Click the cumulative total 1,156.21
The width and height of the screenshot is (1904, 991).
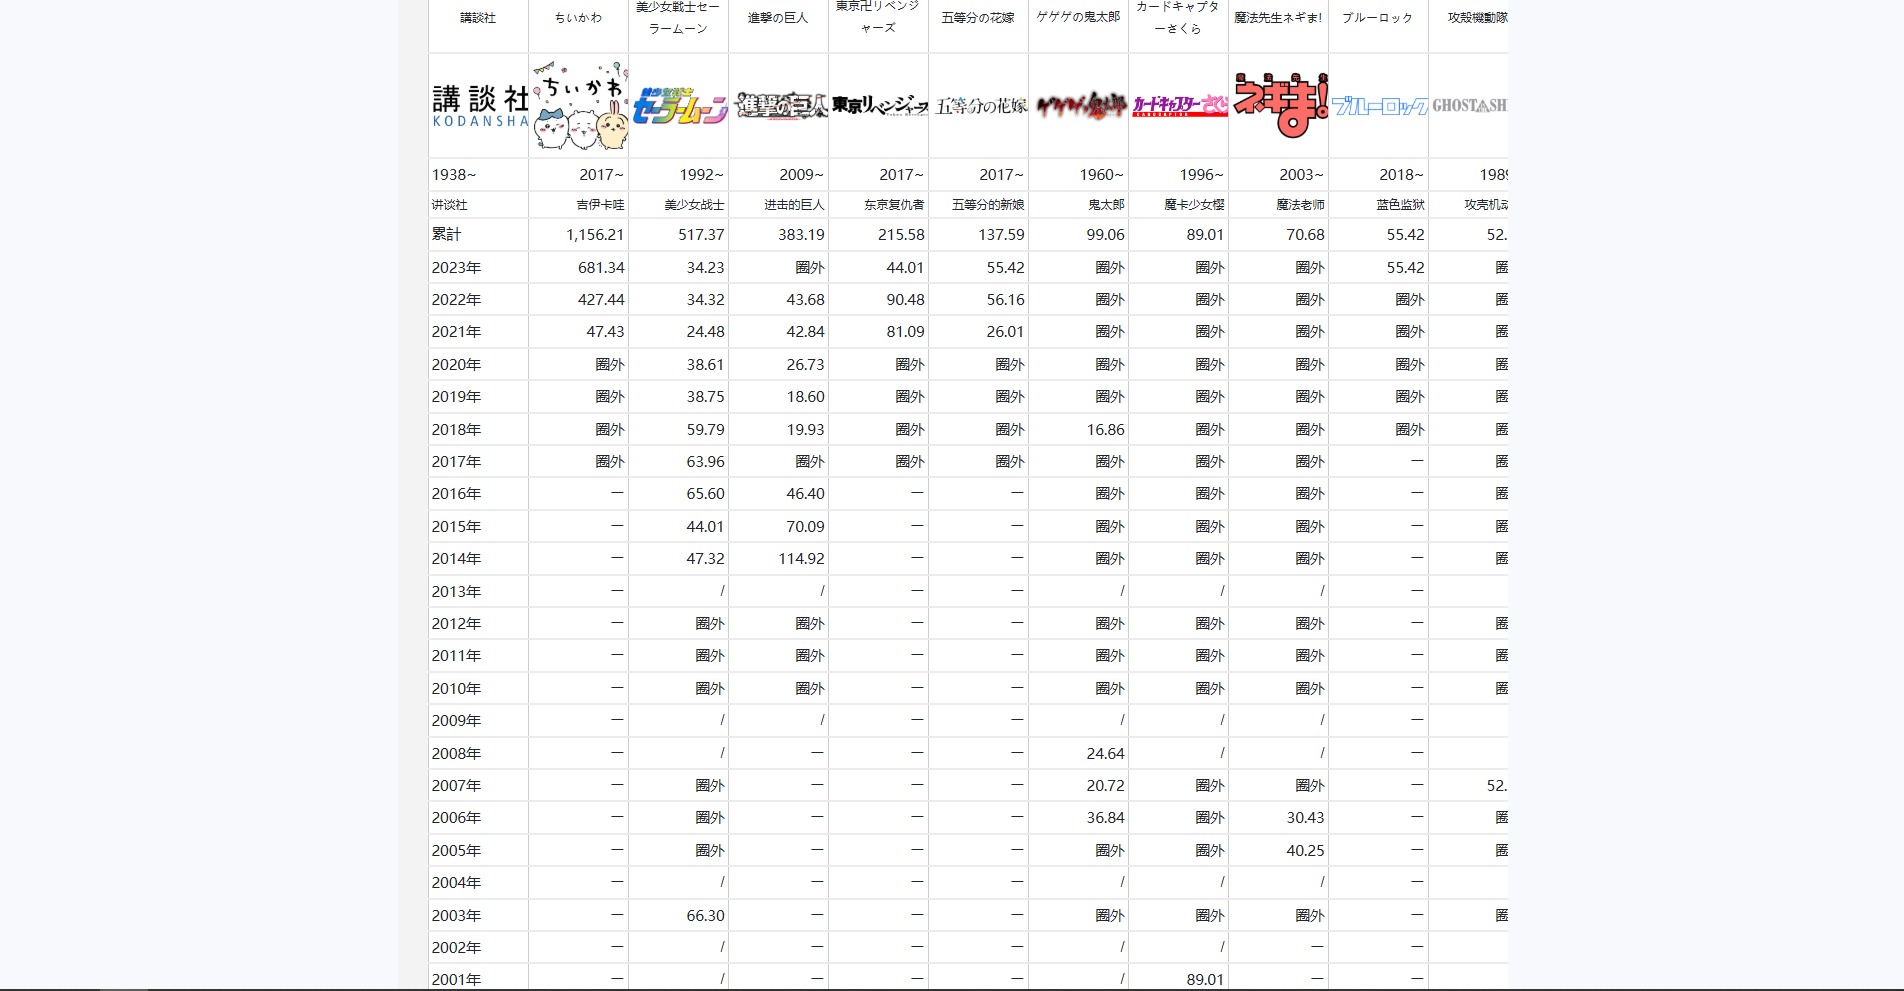(595, 235)
